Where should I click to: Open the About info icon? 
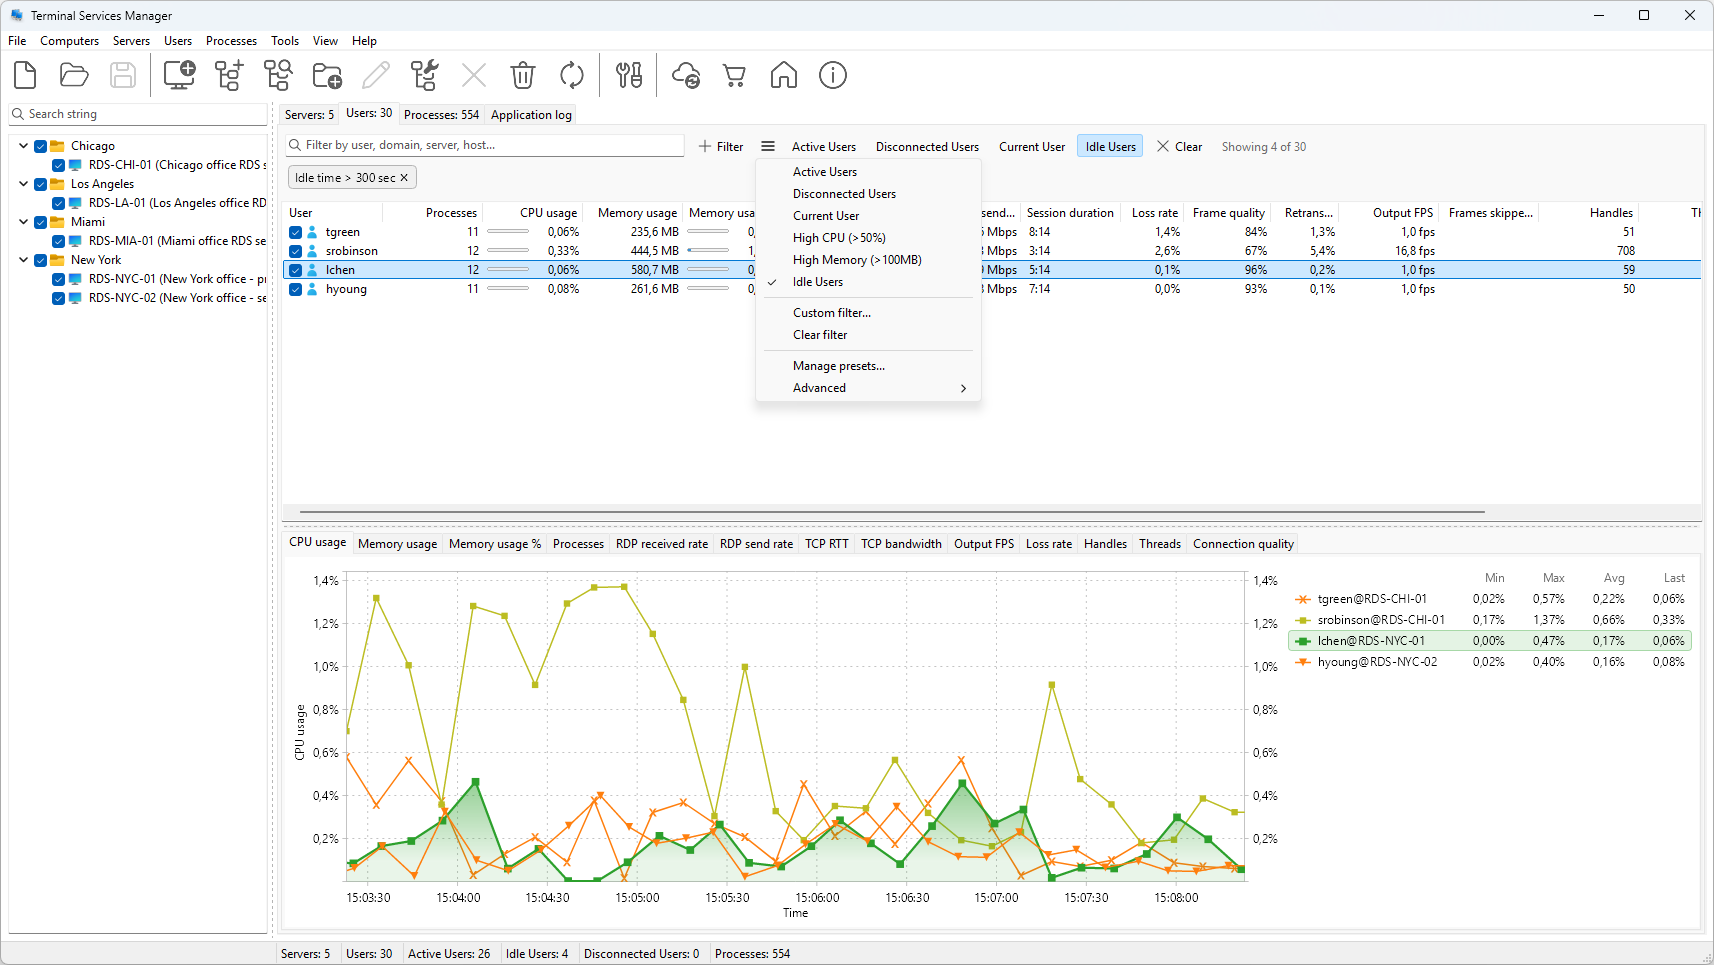pyautogui.click(x=833, y=75)
